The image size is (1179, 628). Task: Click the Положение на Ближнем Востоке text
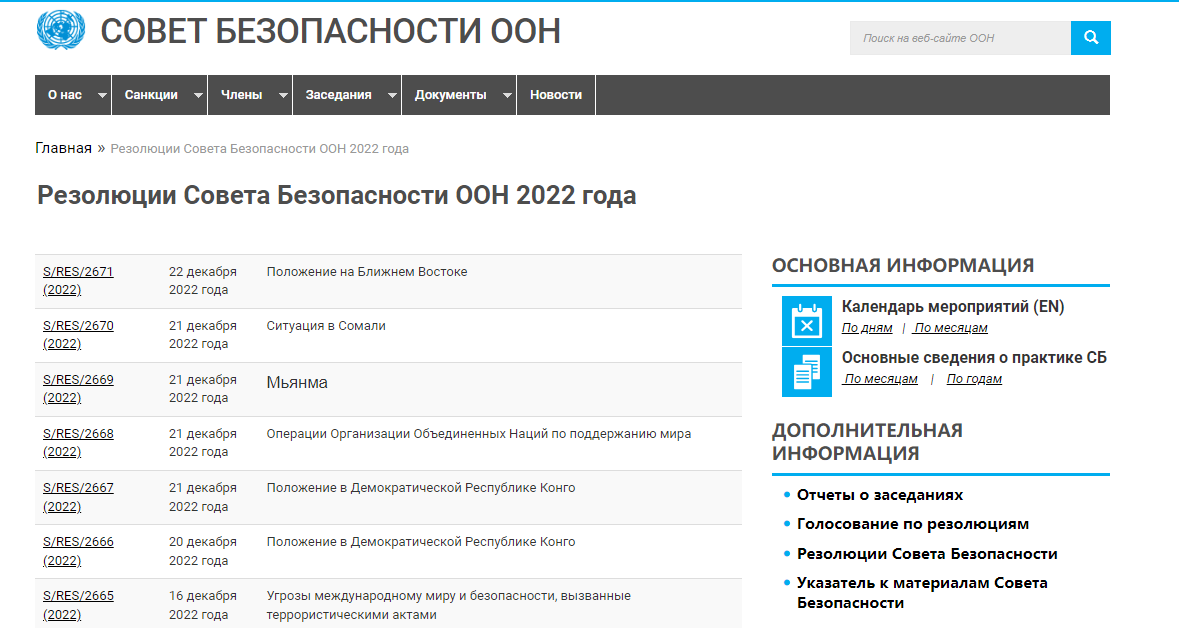point(367,272)
